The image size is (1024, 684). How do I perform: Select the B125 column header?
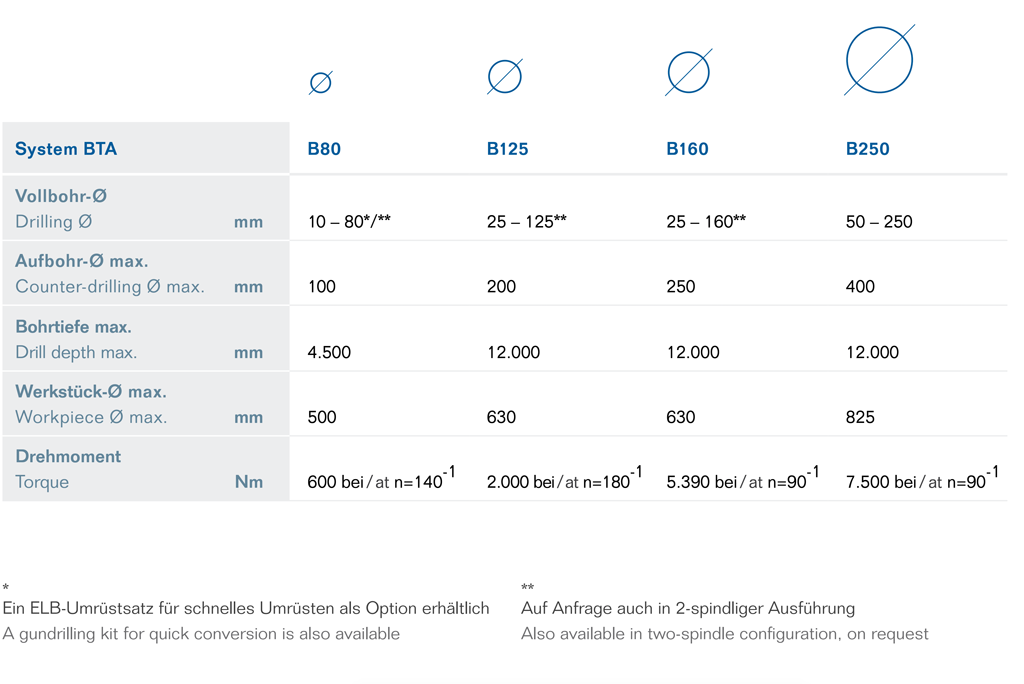pos(507,149)
